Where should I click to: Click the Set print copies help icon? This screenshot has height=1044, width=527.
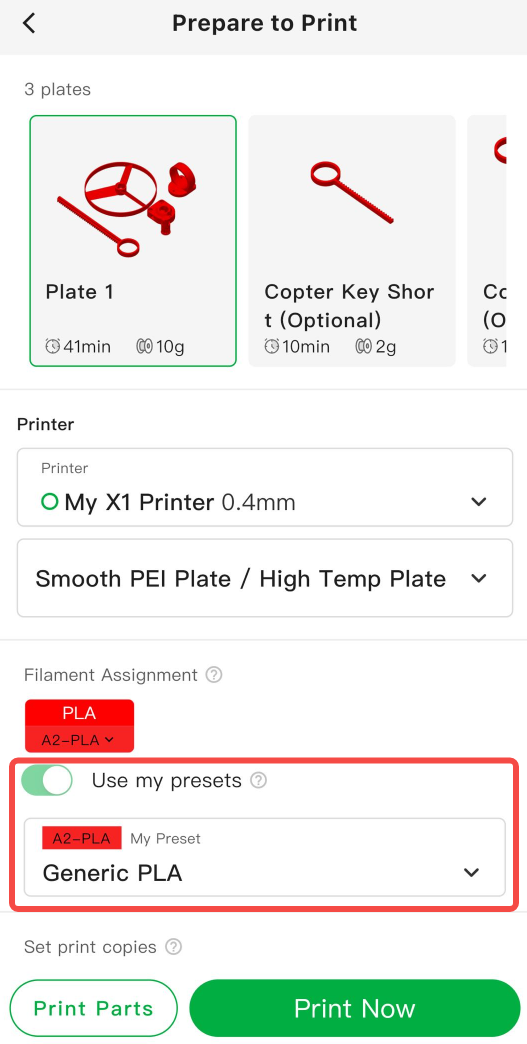pyautogui.click(x=173, y=947)
